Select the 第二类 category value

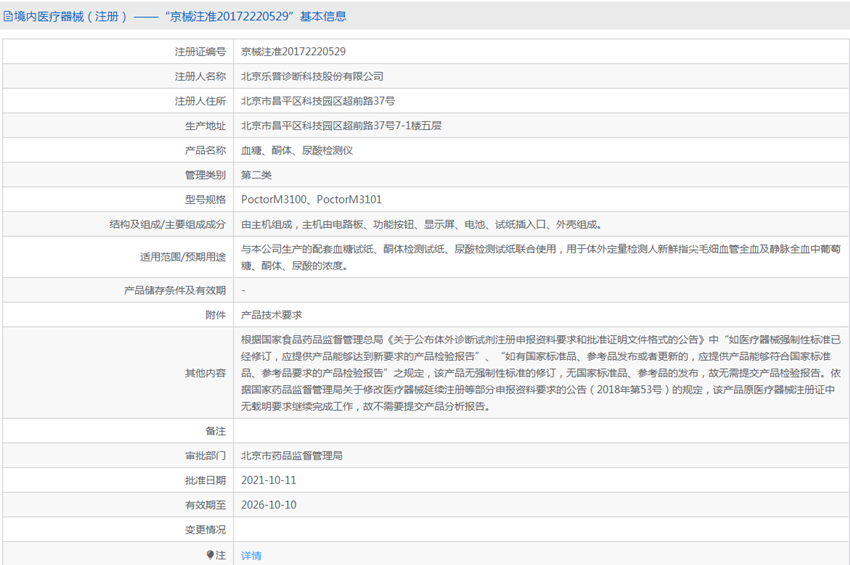tap(256, 175)
